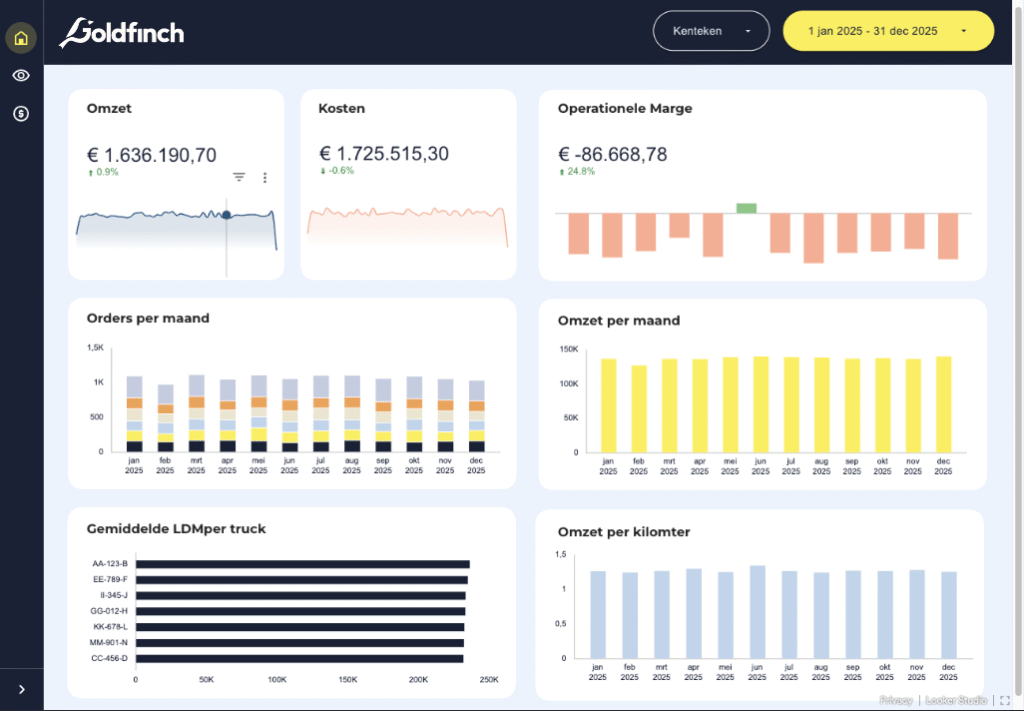The width and height of the screenshot is (1024, 711).
Task: Click the fullscreen icon in the bottom corner
Action: pos(1005,700)
